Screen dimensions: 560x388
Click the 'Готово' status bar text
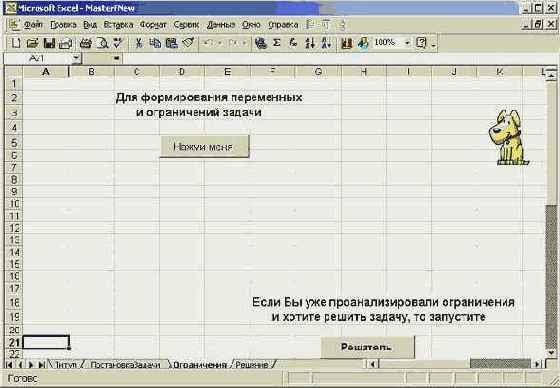[23, 378]
